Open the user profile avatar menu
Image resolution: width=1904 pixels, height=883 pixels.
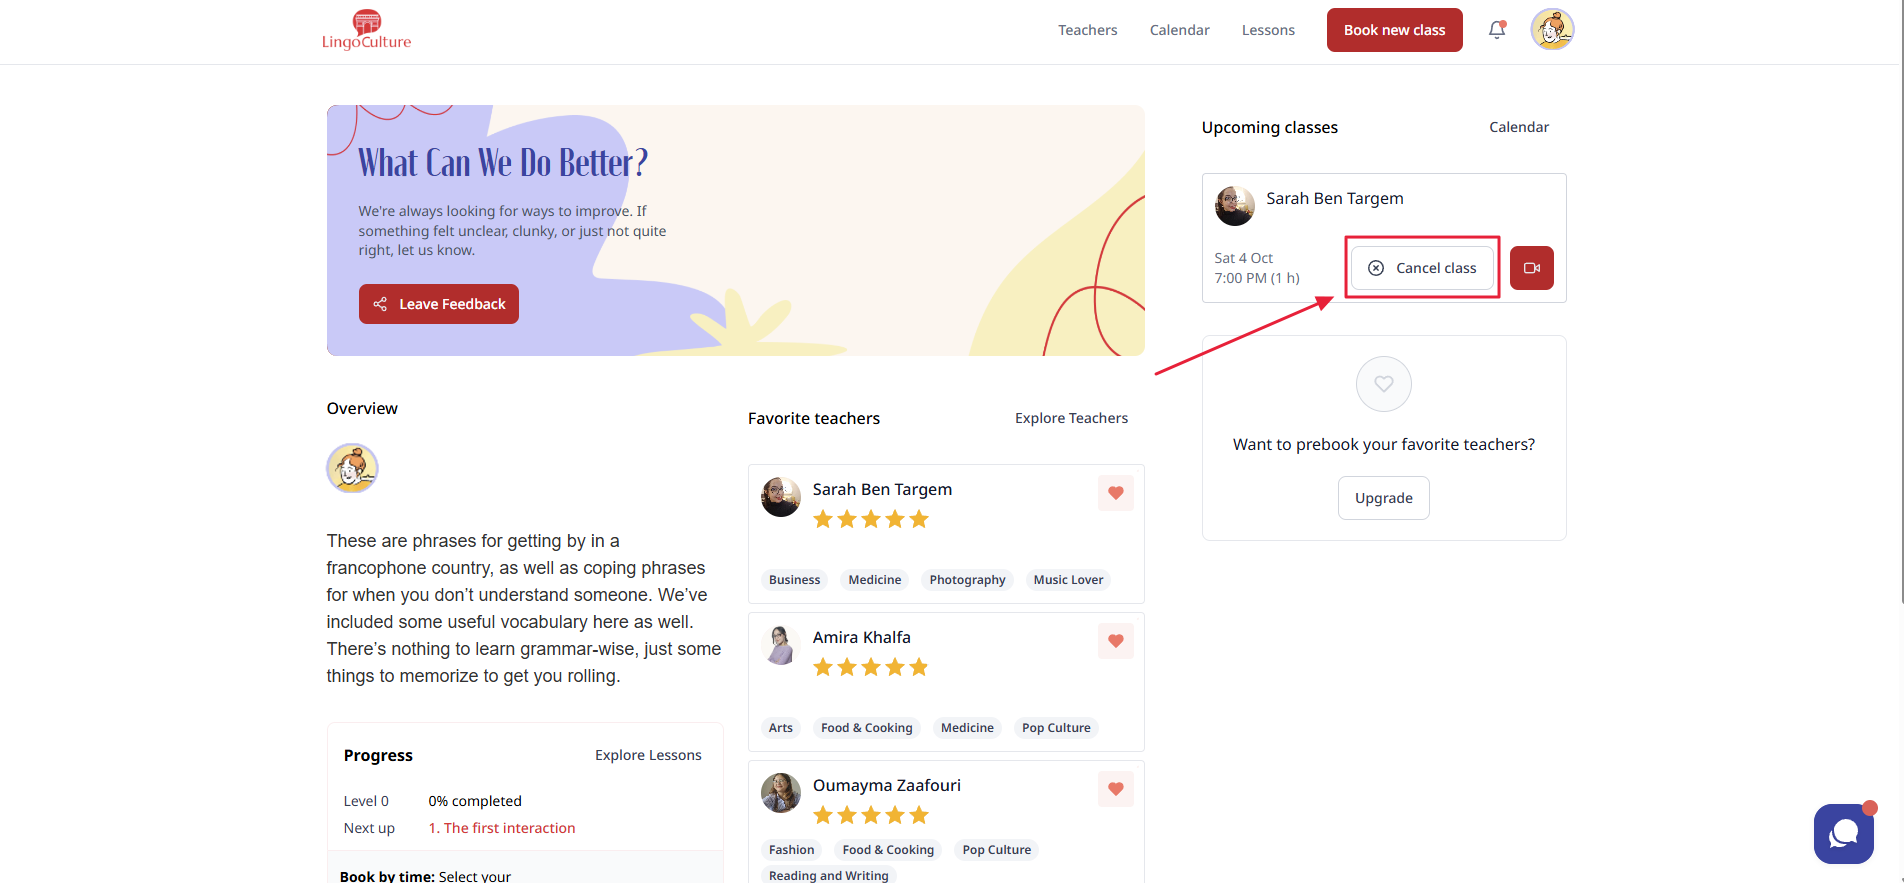pyautogui.click(x=1551, y=29)
